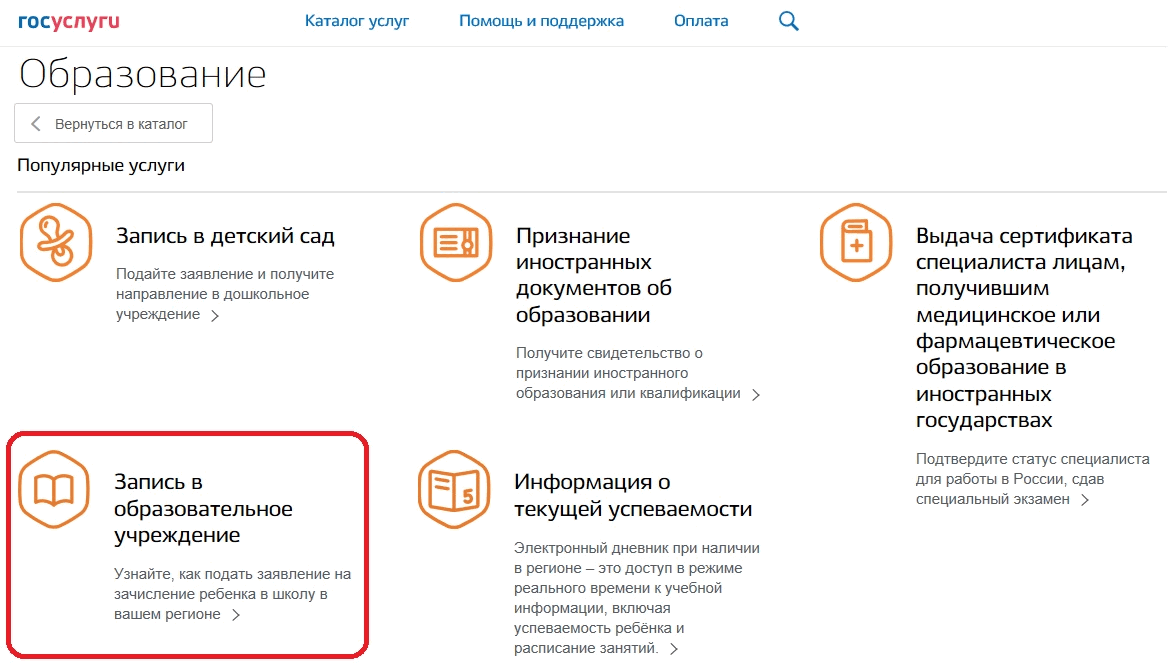Open Запись в образовательное учреждение service
The width and height of the screenshot is (1173, 672).
coord(203,509)
